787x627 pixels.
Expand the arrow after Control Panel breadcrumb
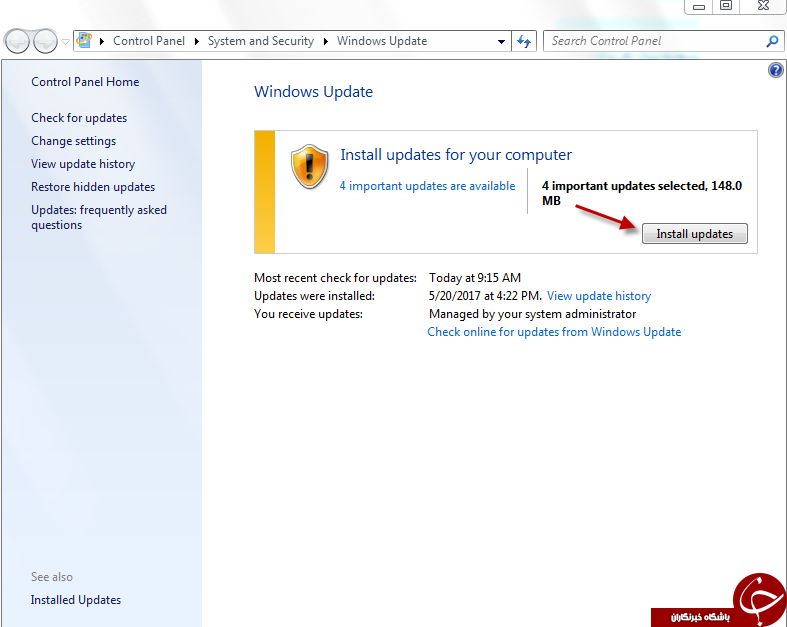coord(197,41)
